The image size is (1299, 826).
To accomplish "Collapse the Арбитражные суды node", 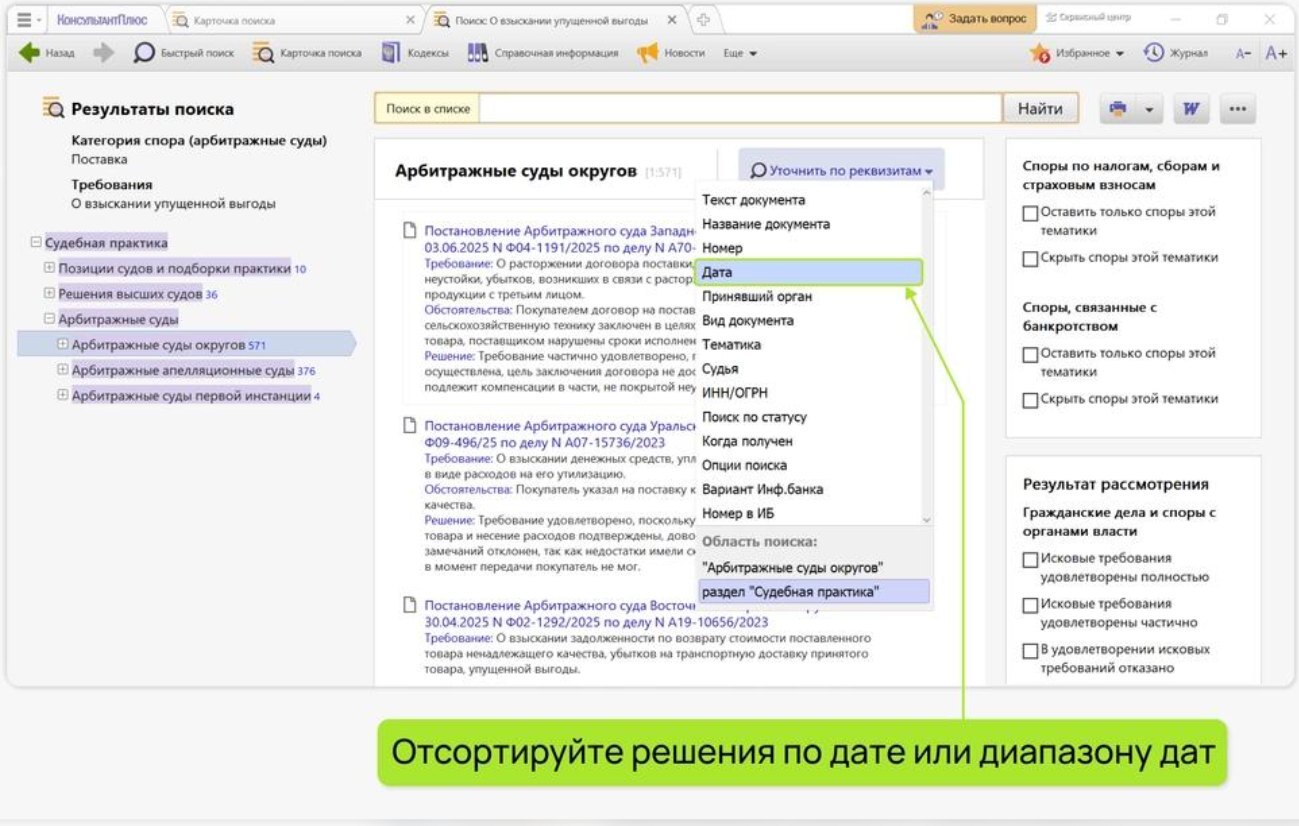I will point(49,319).
